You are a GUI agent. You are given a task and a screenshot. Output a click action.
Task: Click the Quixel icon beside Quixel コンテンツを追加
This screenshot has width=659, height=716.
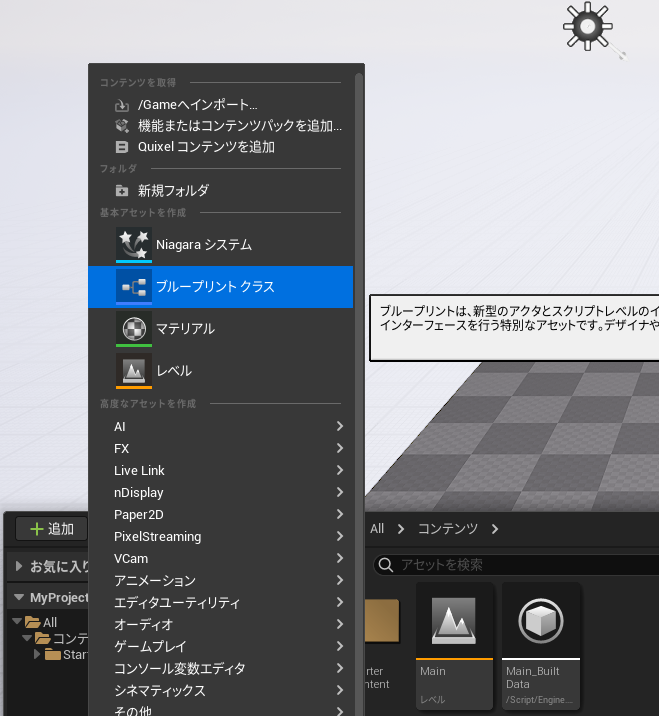(x=121, y=147)
